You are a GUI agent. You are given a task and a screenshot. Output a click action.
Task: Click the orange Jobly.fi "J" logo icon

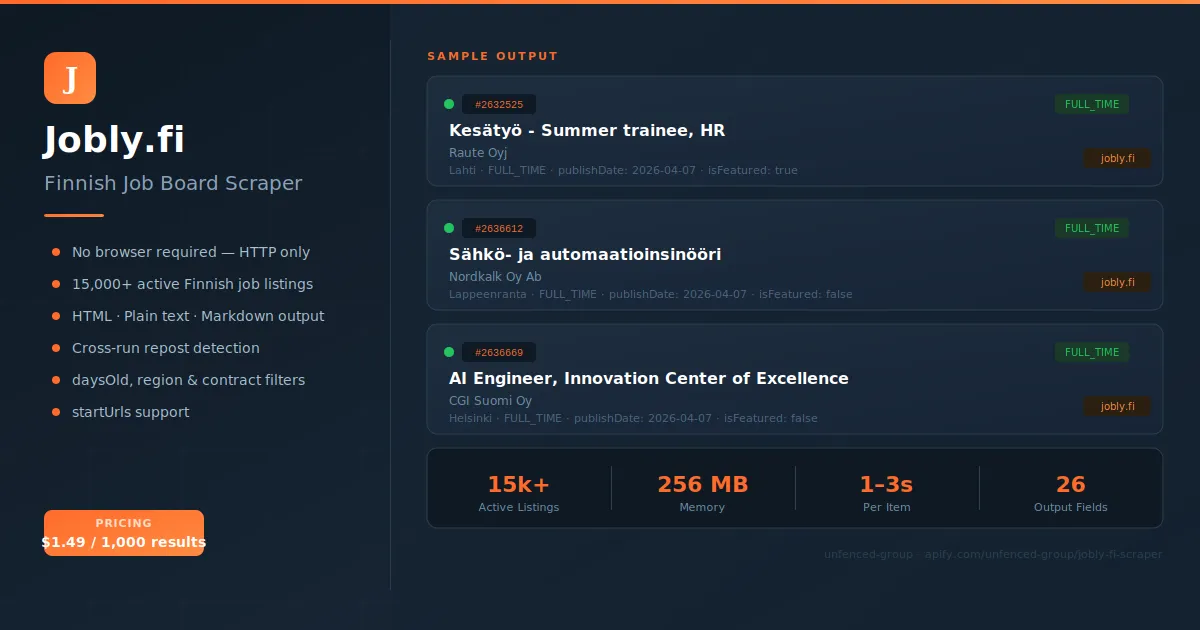70,78
